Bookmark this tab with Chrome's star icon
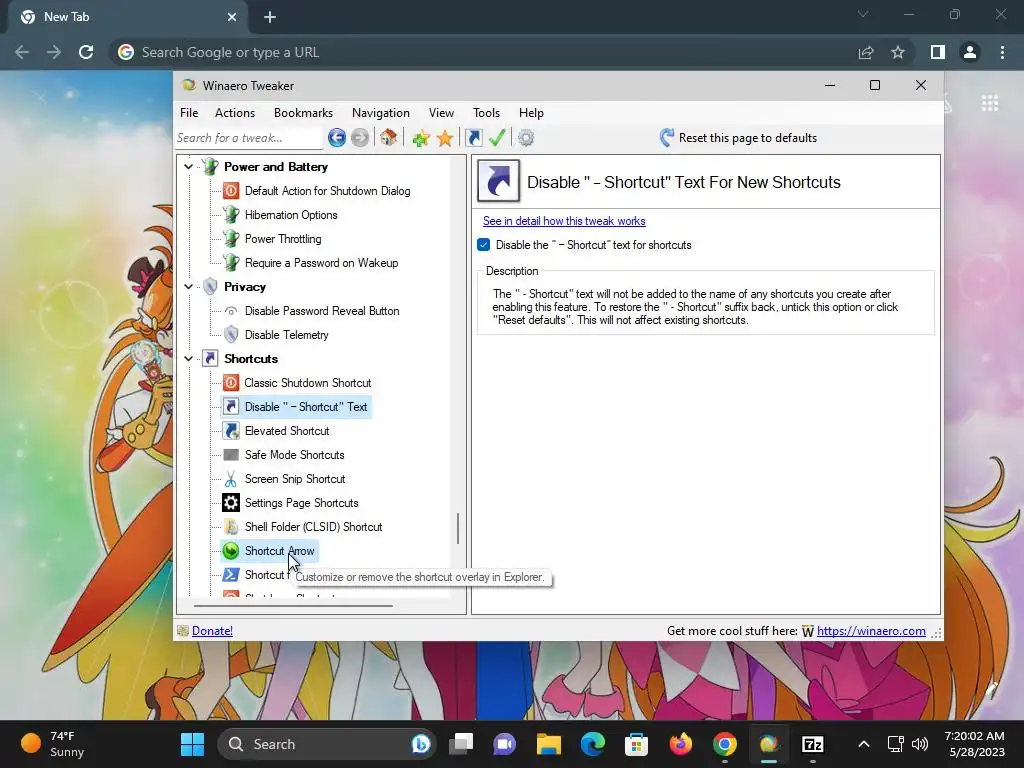Screen dimensions: 1024x768 tap(898, 52)
